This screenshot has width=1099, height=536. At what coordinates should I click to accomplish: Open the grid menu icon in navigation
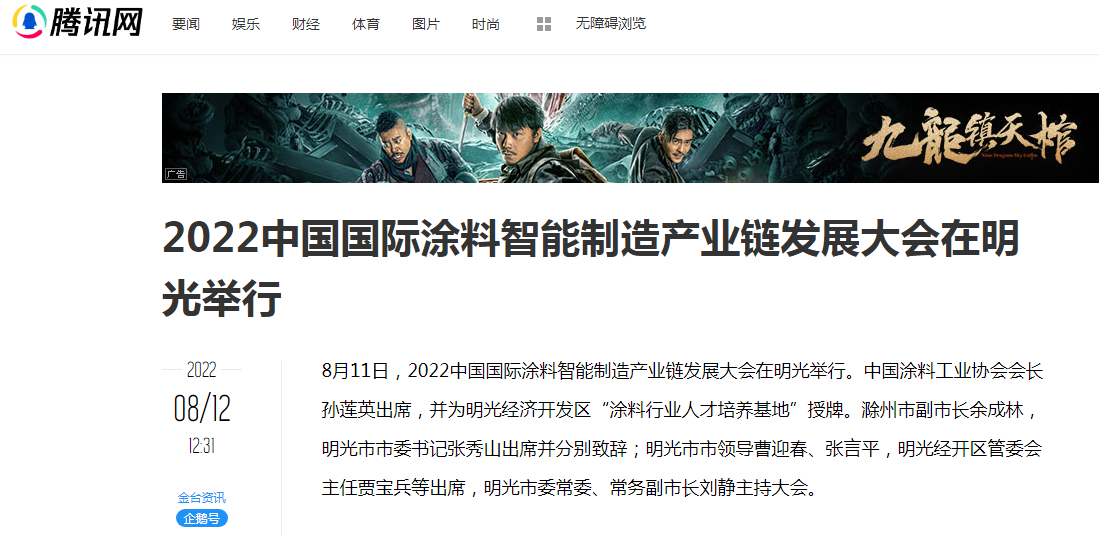(x=544, y=25)
